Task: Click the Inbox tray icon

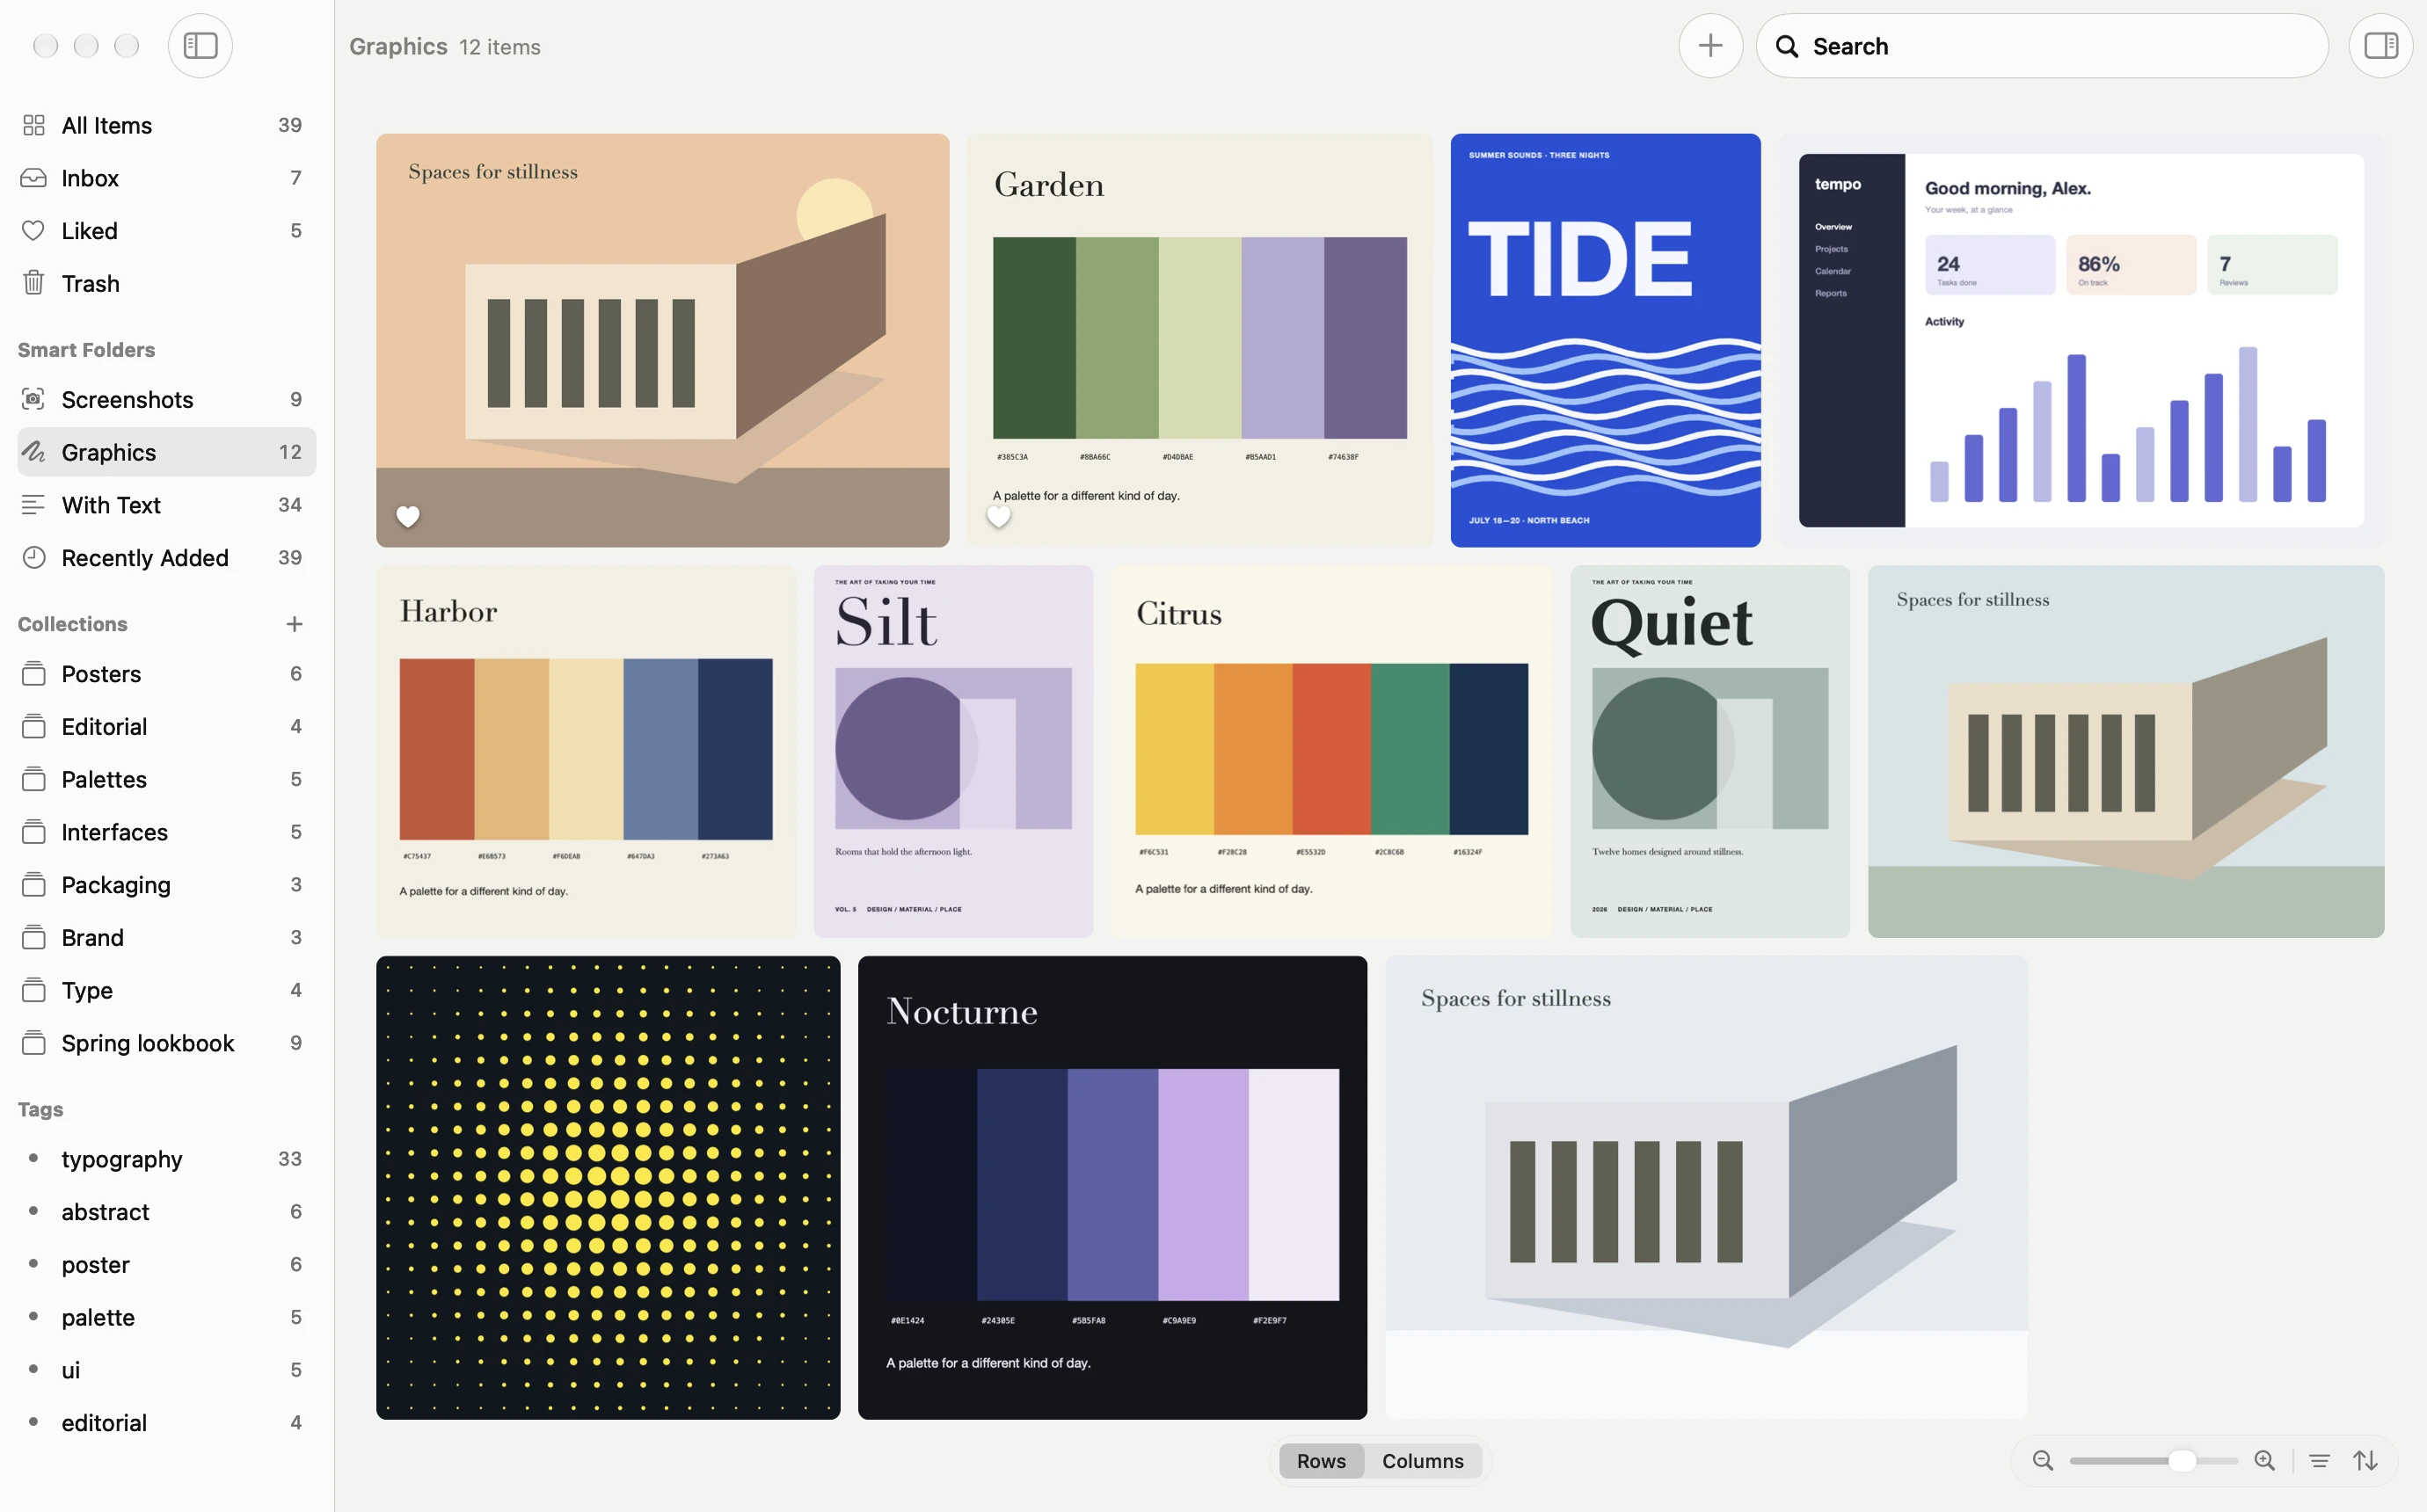Action: (34, 178)
